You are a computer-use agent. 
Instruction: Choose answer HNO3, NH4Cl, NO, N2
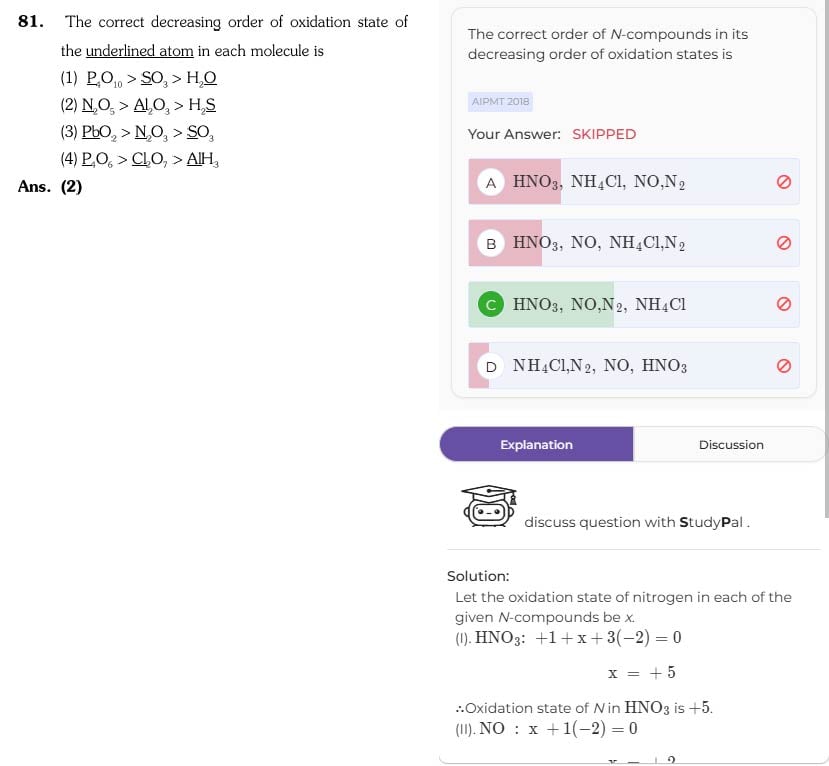point(633,181)
